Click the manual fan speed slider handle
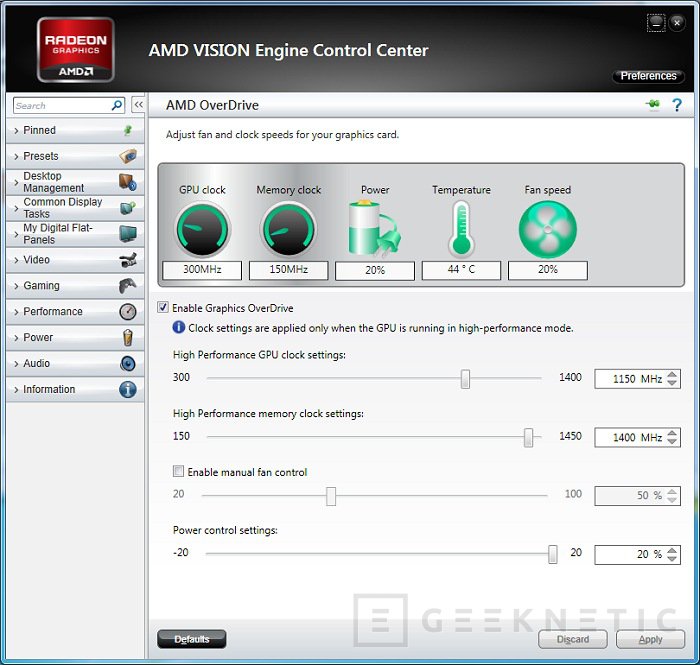The height and width of the screenshot is (665, 700). point(331,496)
